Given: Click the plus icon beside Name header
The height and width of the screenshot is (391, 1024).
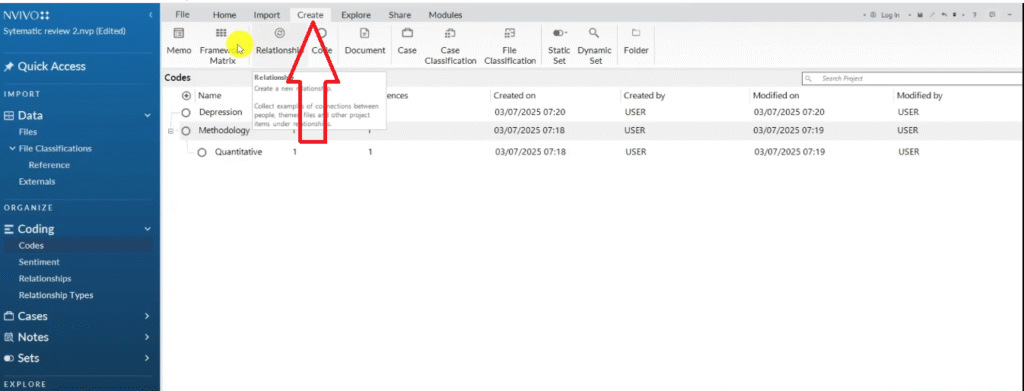Looking at the screenshot, I should [x=186, y=95].
